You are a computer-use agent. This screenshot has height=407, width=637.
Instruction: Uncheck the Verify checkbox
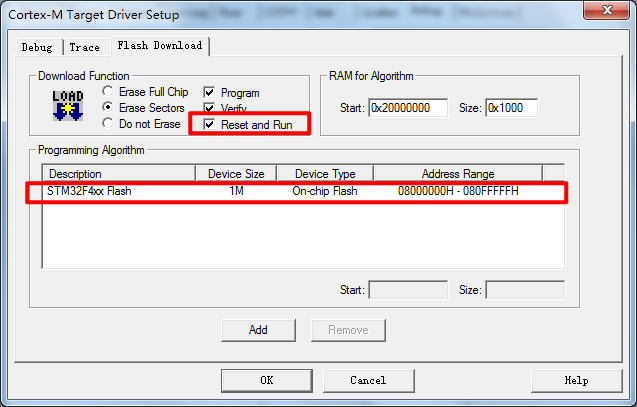tap(209, 108)
